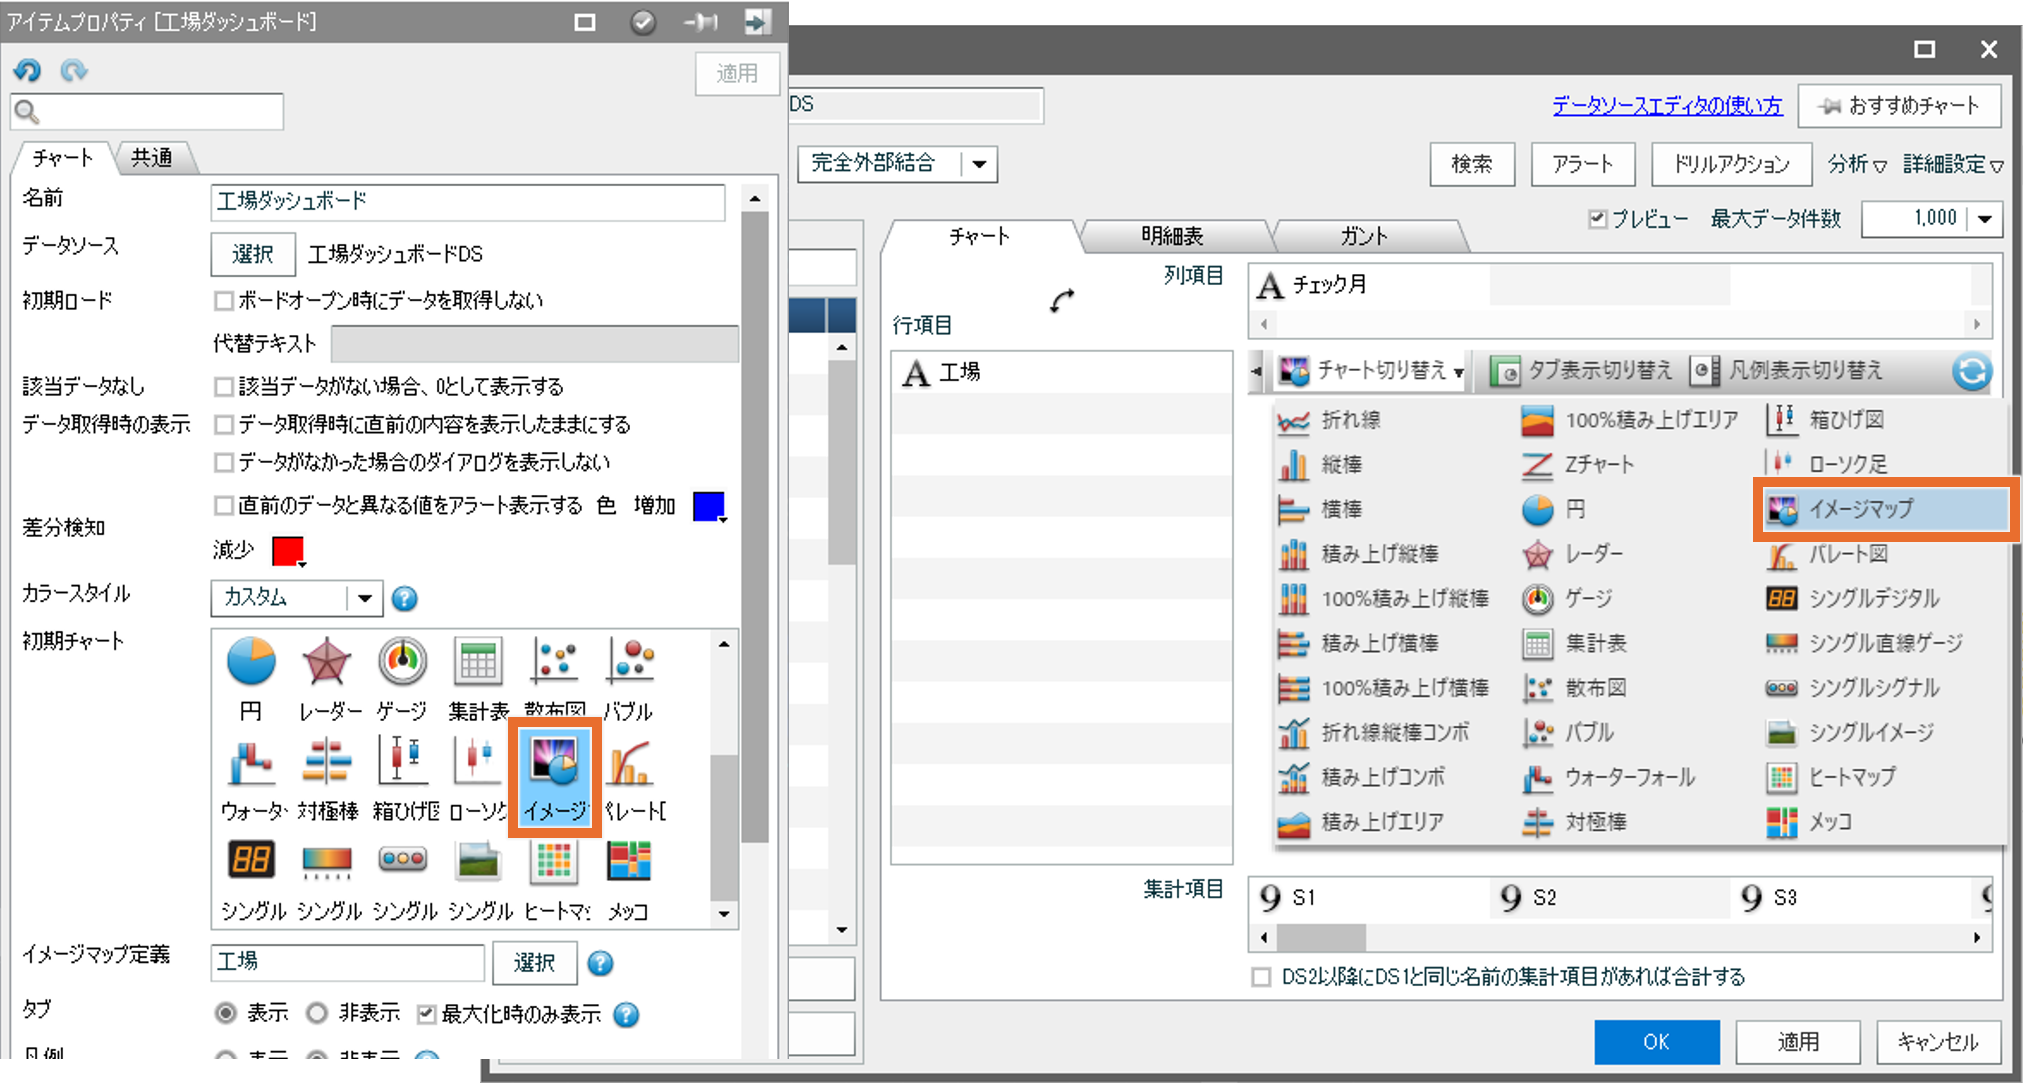Viewport: 2025px width, 1083px height.
Task: Click the redo arrow in item properties
Action: (x=74, y=70)
